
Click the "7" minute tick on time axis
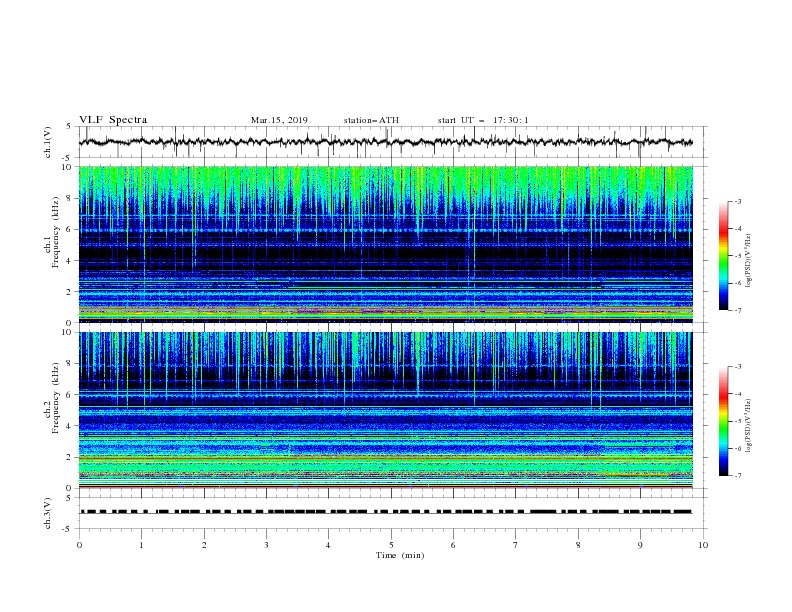click(x=516, y=545)
